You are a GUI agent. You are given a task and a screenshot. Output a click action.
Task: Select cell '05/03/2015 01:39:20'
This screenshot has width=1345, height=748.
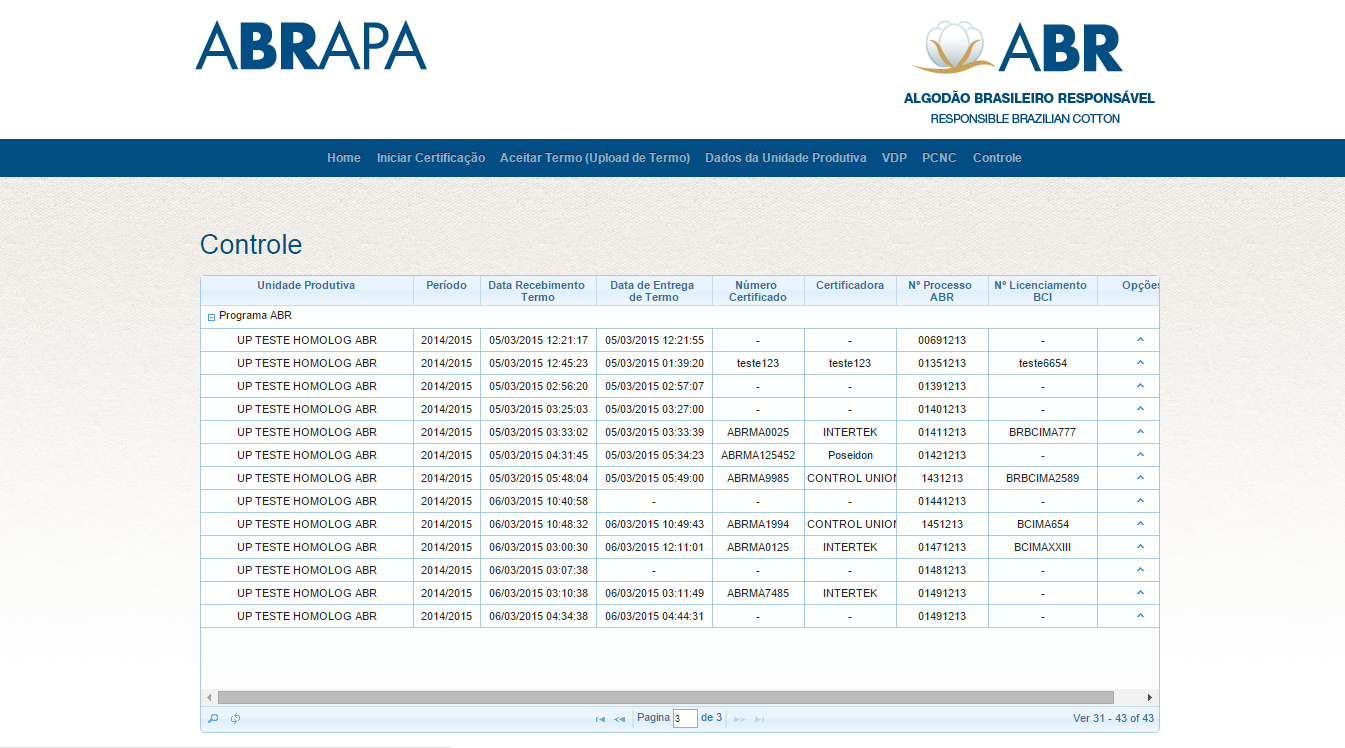654,363
